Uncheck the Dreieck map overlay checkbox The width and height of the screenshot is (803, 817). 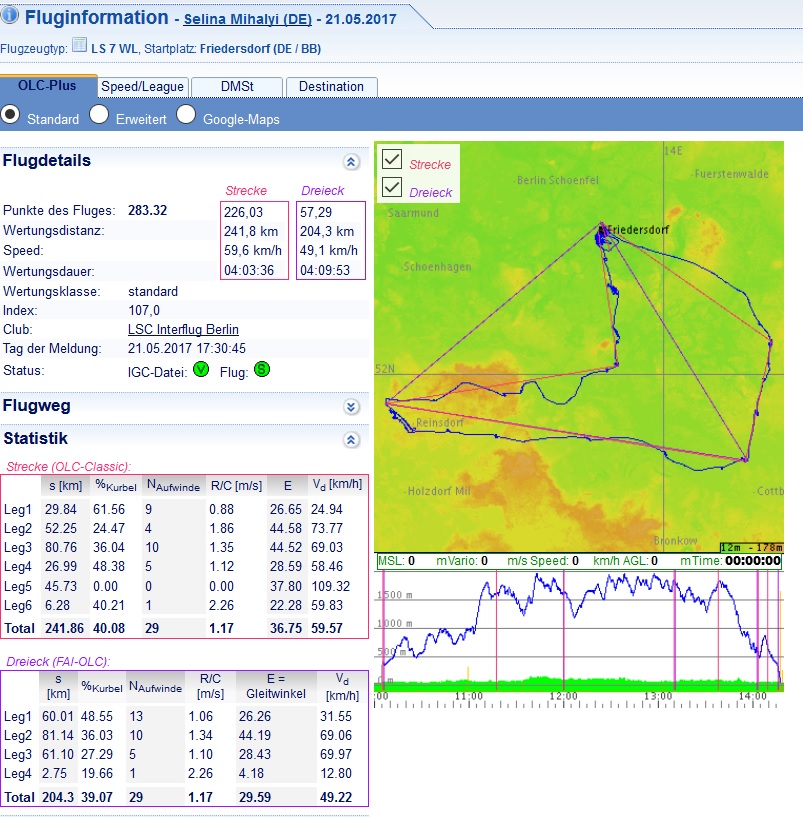(392, 188)
